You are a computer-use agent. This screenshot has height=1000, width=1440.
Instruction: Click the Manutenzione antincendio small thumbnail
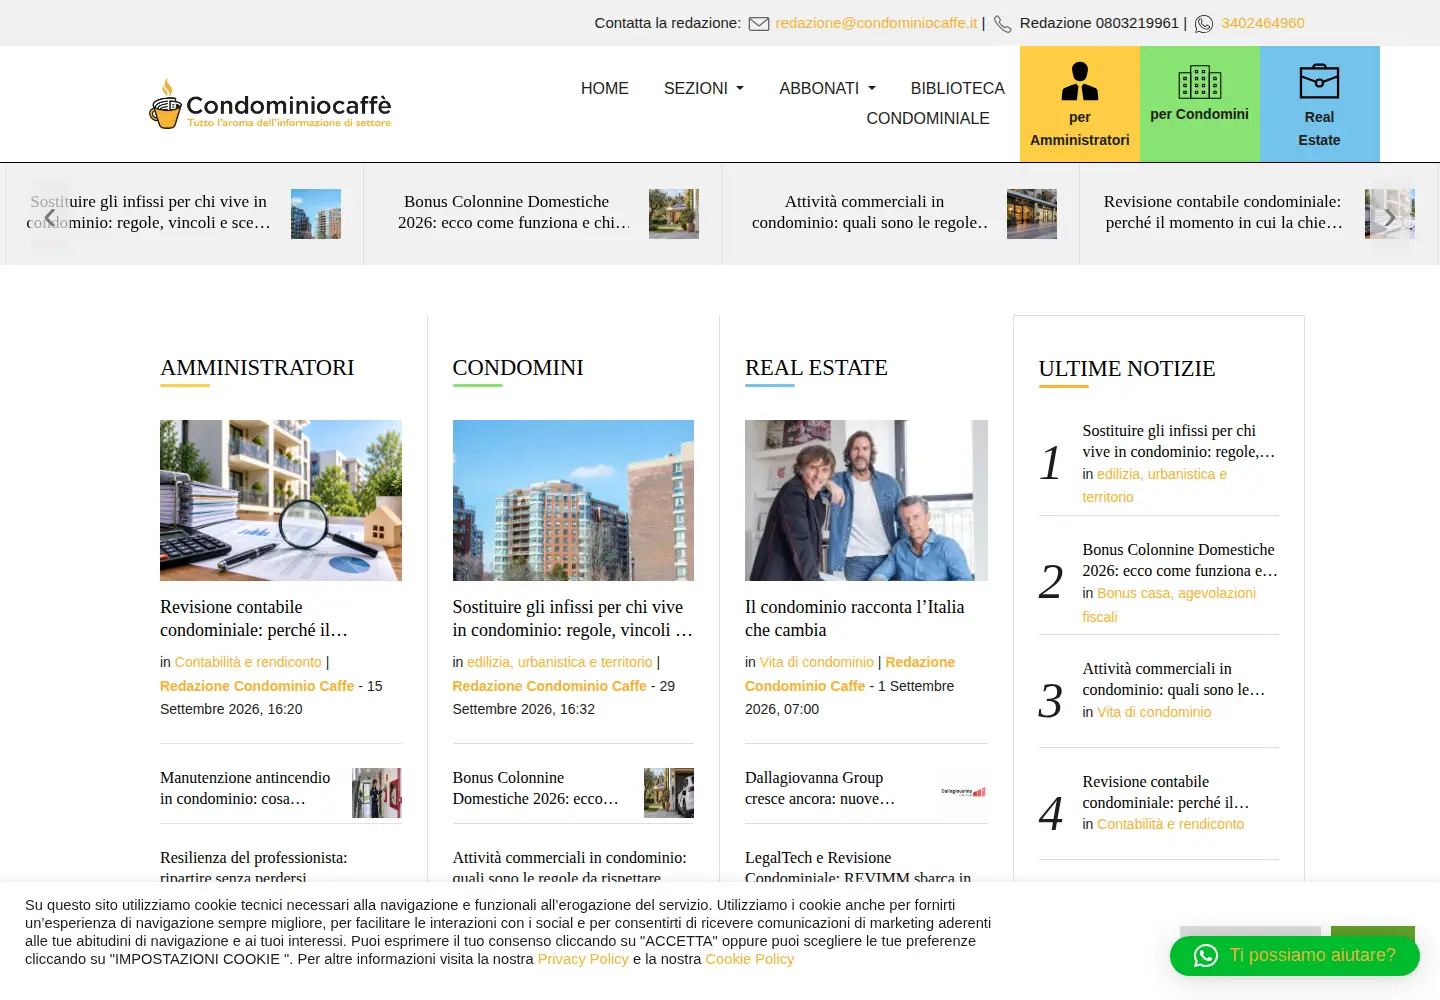377,793
